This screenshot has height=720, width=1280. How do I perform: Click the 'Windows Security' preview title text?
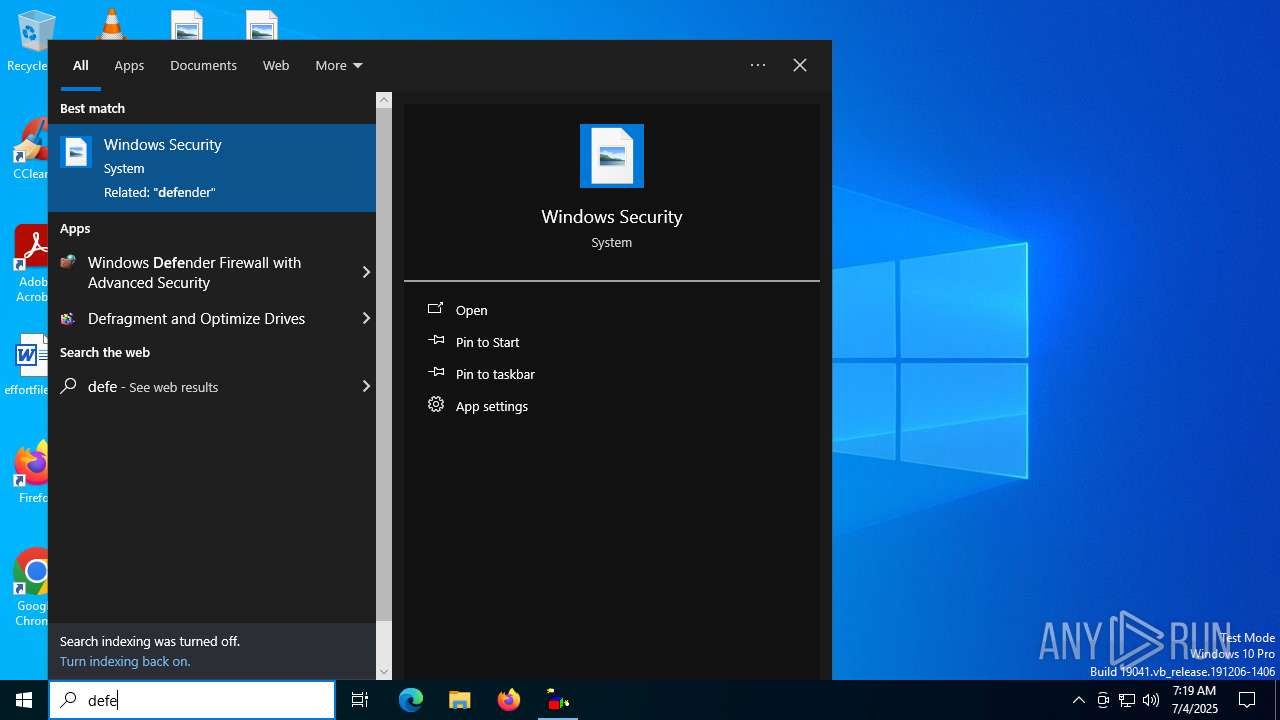pos(612,216)
